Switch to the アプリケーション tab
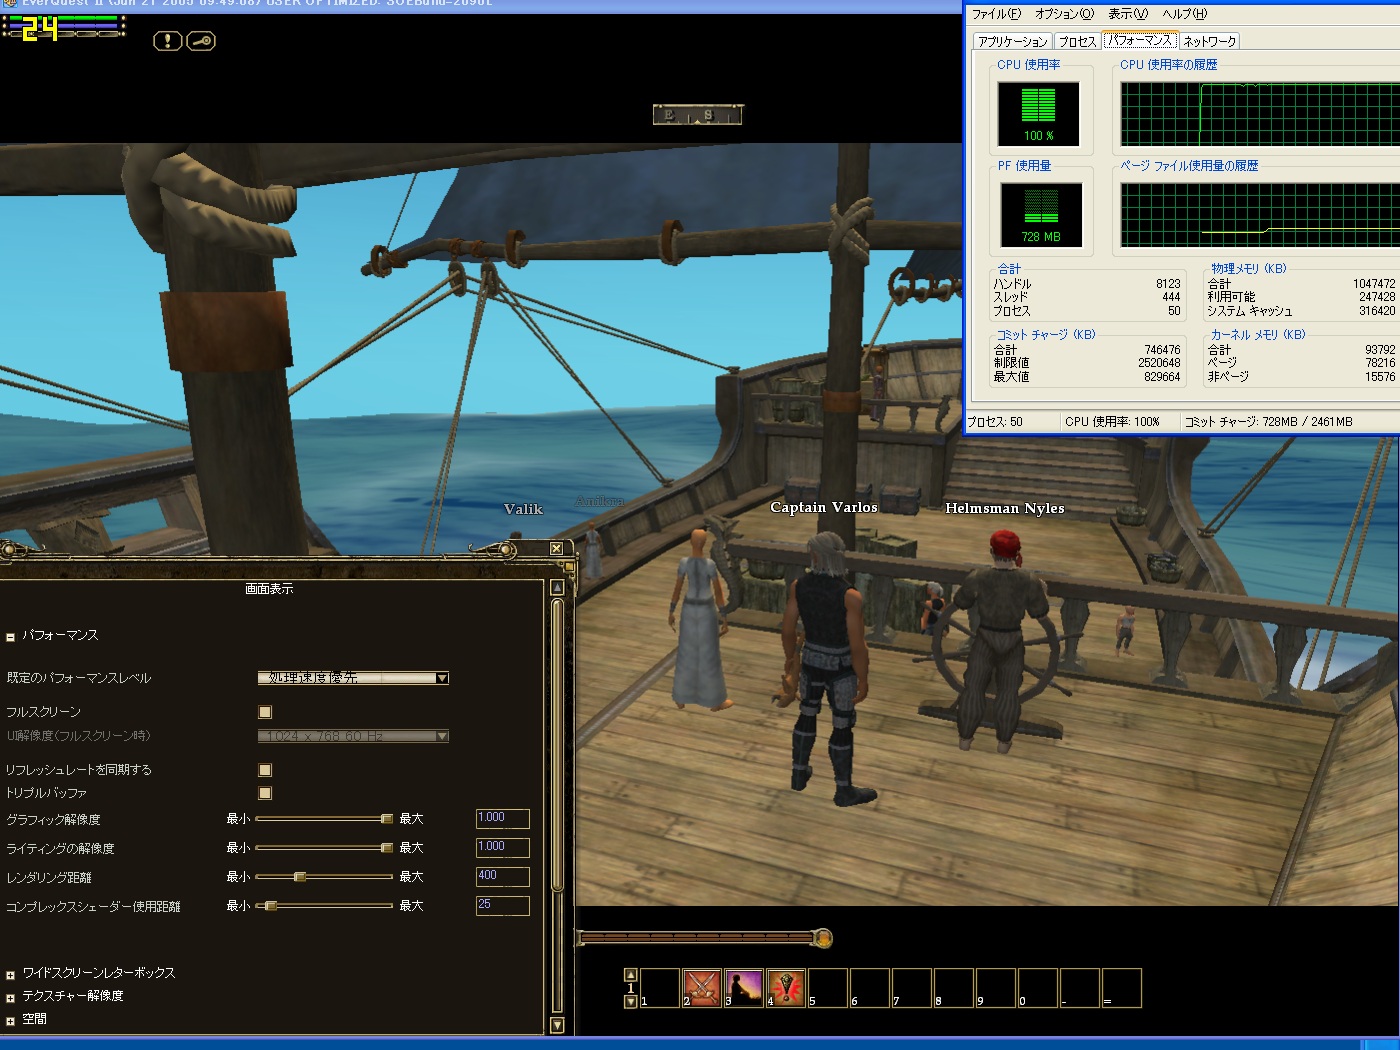1400x1050 pixels. coord(1012,41)
